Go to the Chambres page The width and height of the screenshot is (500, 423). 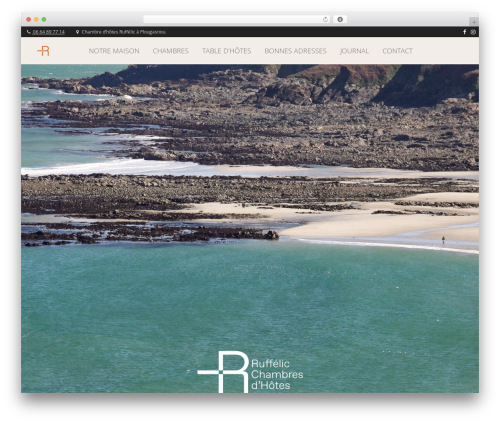[171, 51]
